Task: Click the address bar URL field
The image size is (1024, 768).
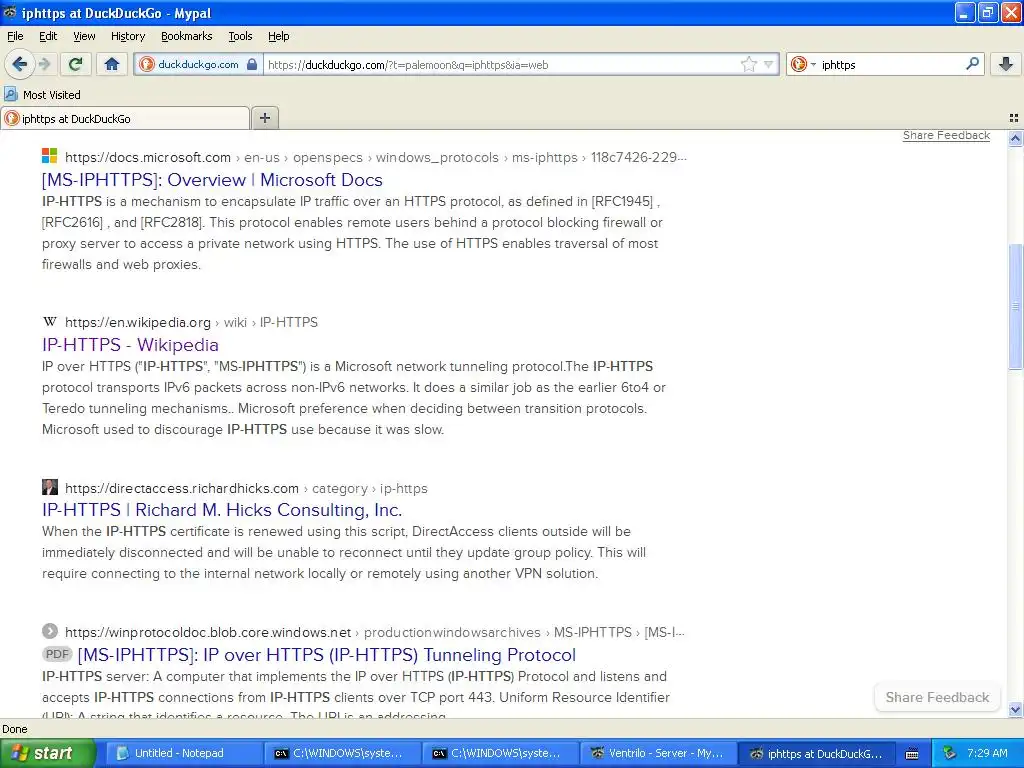Action: (501, 64)
